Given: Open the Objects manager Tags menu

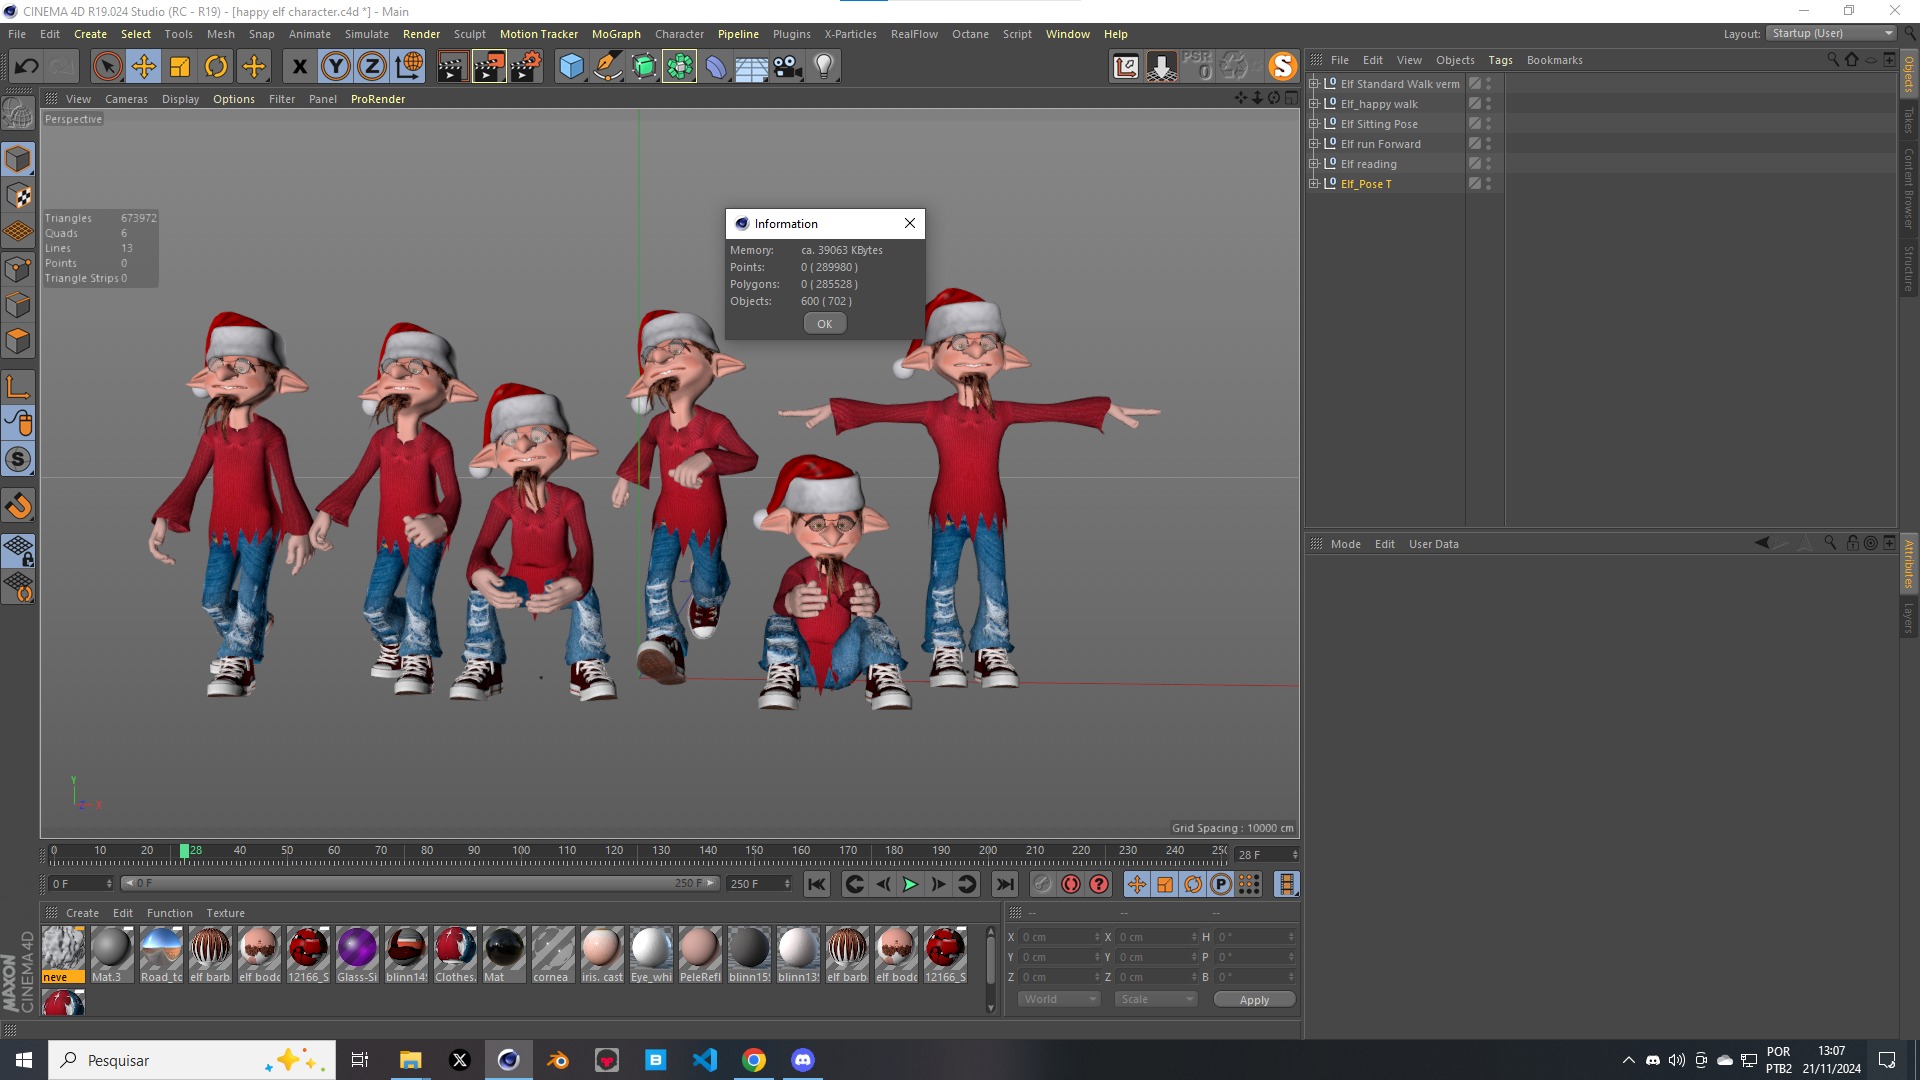Looking at the screenshot, I should point(1500,60).
